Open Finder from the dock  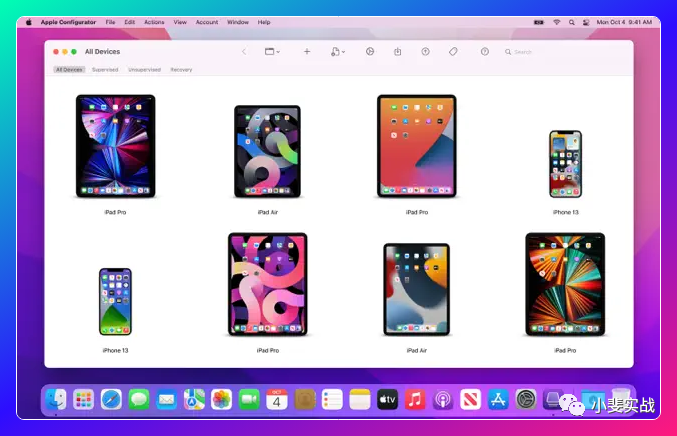point(56,399)
